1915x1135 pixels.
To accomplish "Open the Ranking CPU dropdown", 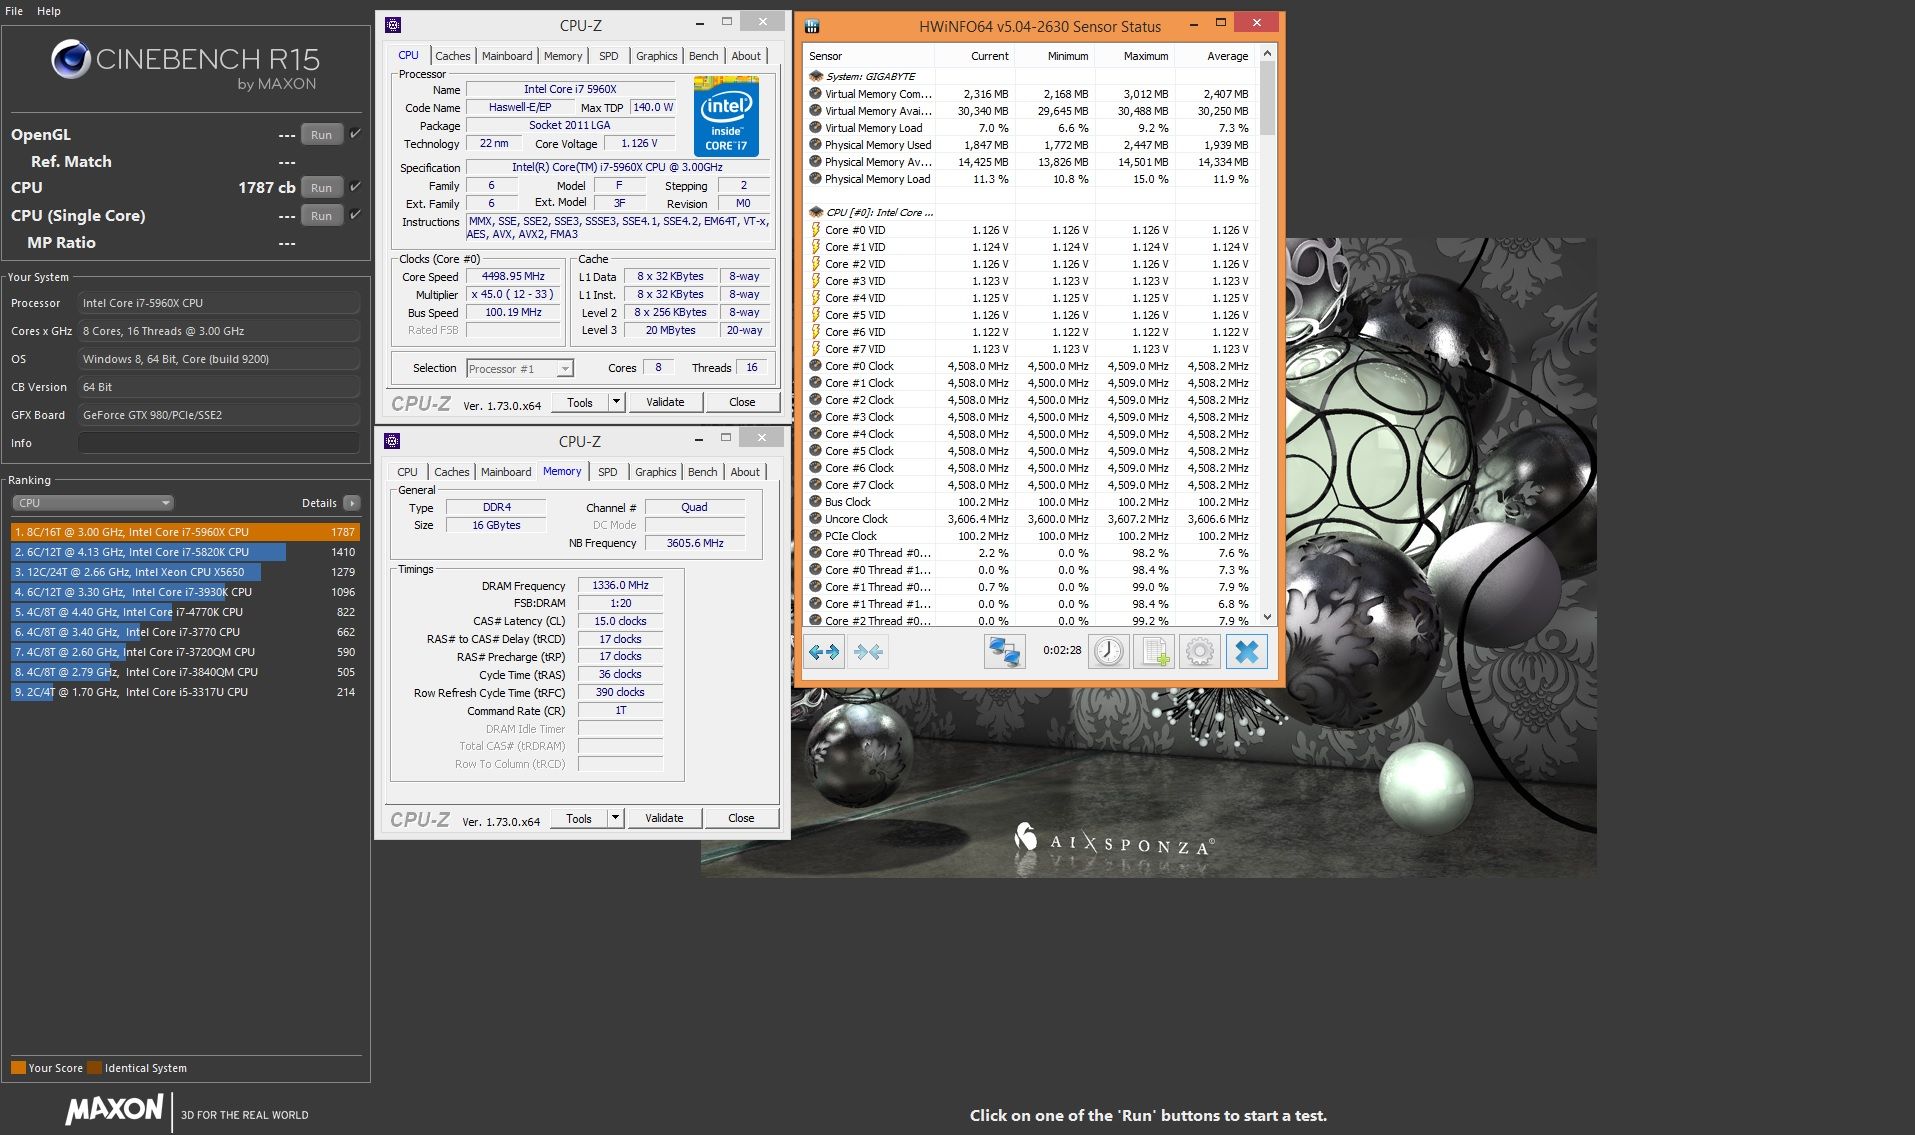I will point(93,503).
